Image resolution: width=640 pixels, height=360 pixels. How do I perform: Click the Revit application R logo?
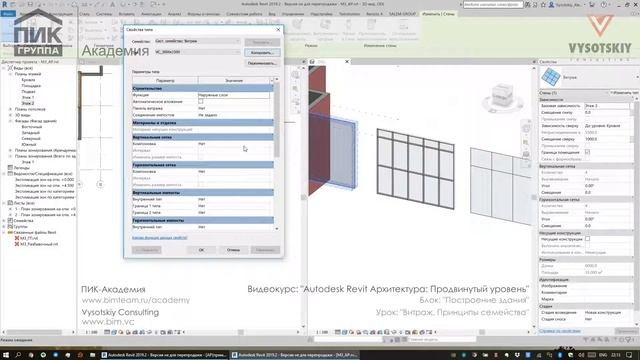click(5, 4)
